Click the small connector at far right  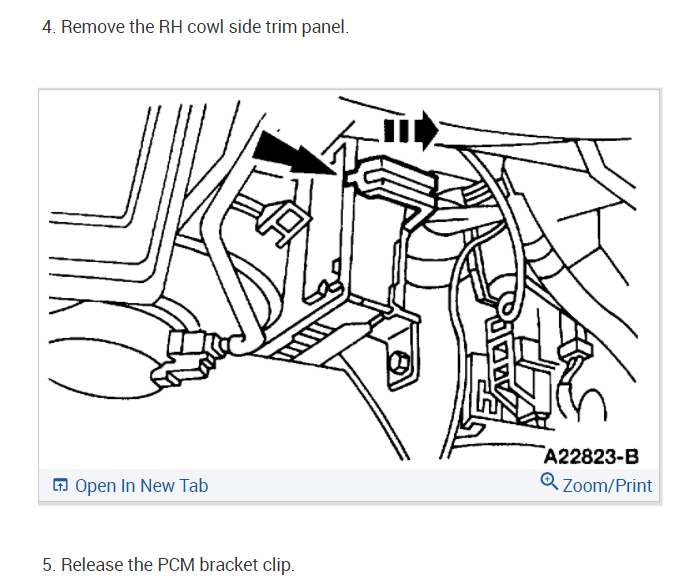click(x=579, y=348)
